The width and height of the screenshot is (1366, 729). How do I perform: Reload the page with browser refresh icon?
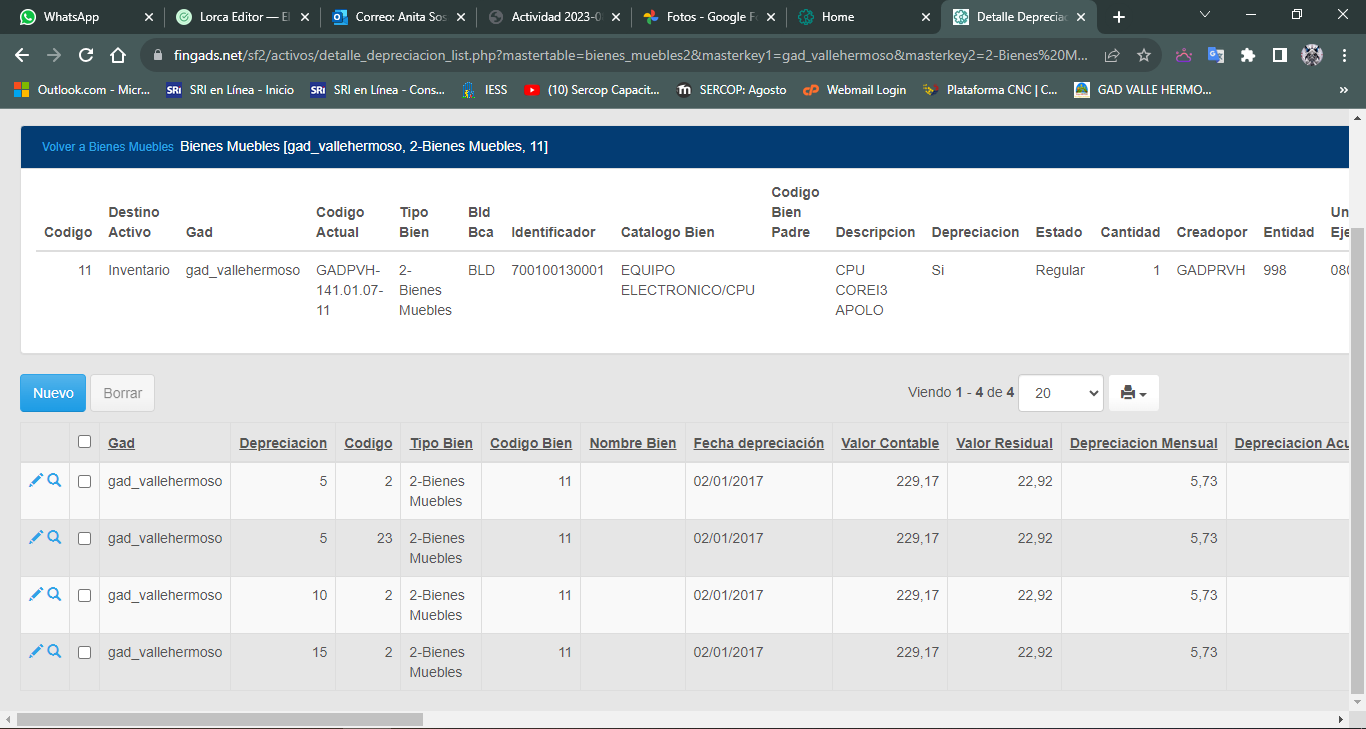click(86, 55)
